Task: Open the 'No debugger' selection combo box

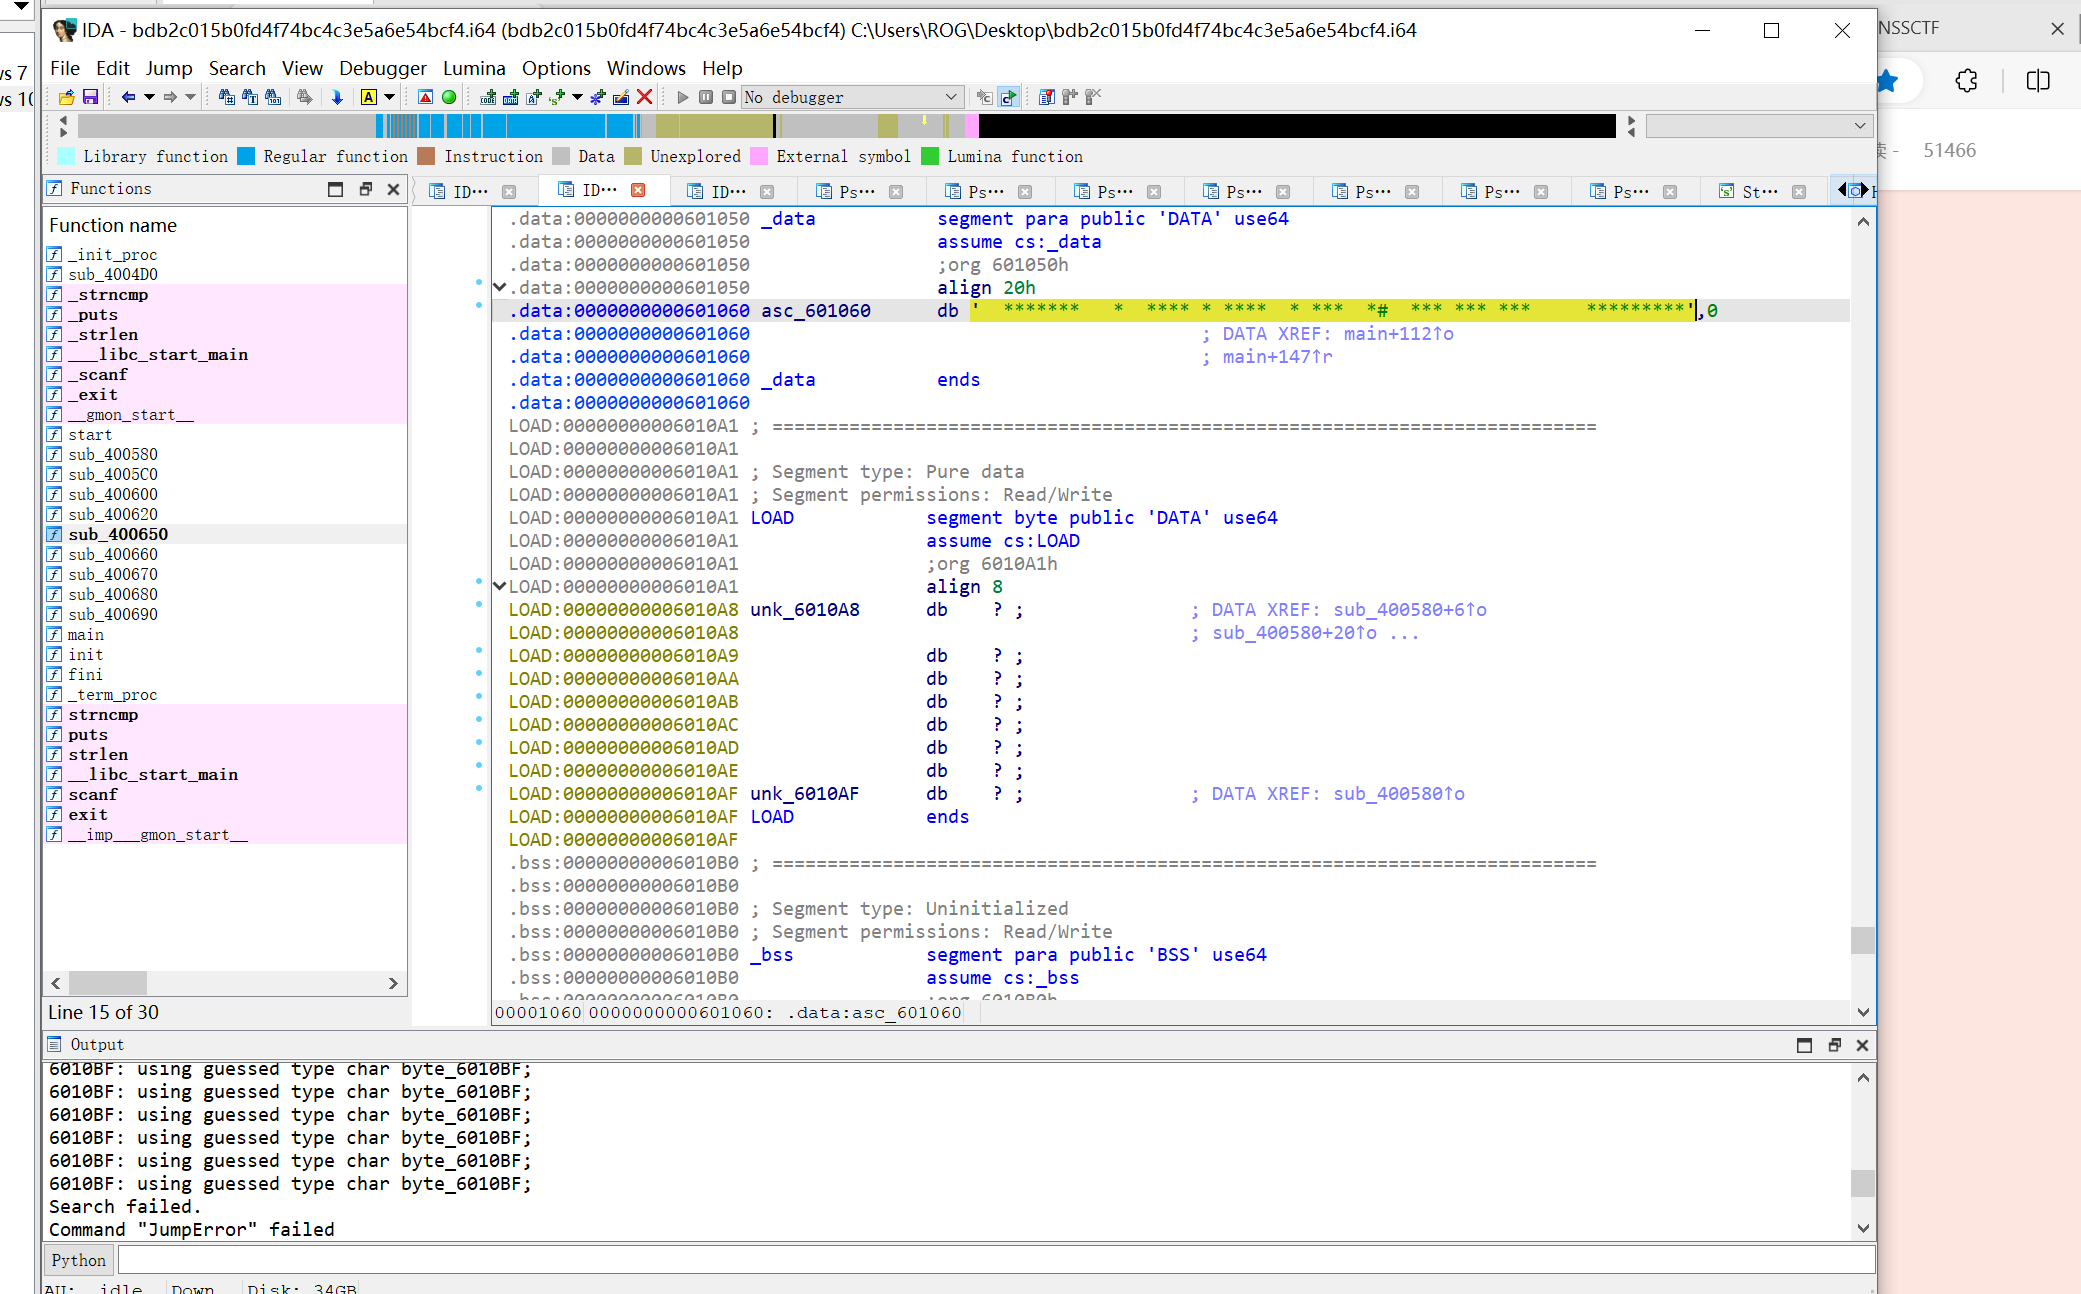Action: [x=852, y=97]
